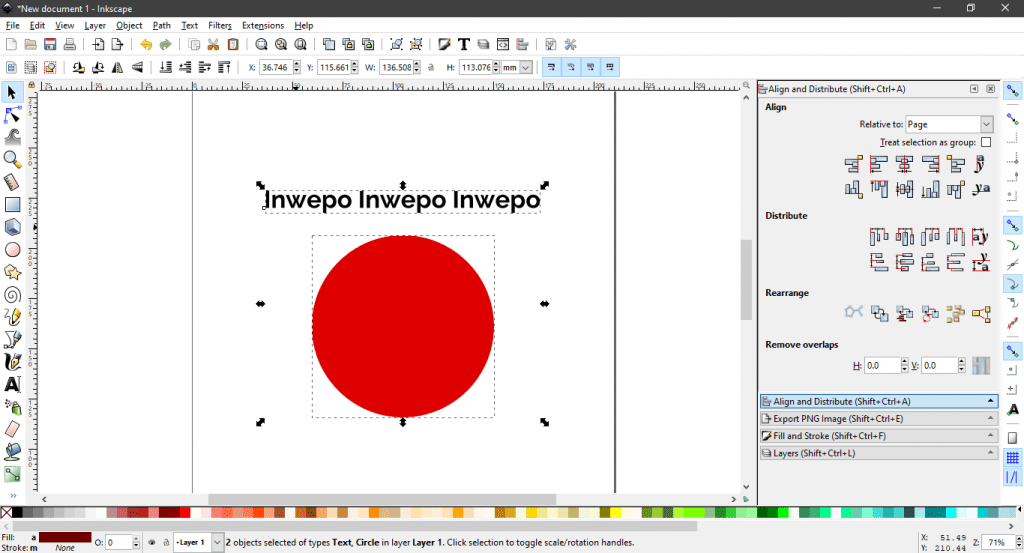Toggle the width/height lock icon
This screenshot has height=553, width=1024.
(431, 68)
